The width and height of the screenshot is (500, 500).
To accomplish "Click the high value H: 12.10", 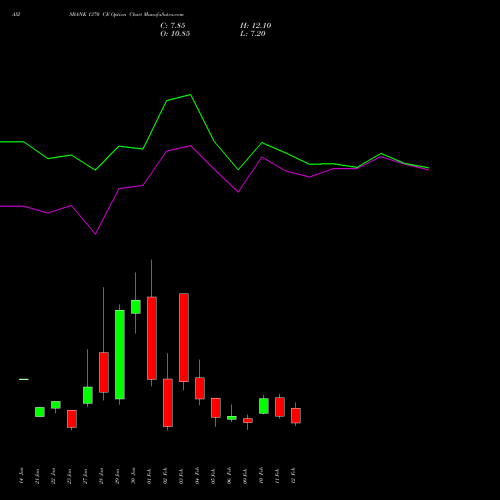I will (255, 26).
